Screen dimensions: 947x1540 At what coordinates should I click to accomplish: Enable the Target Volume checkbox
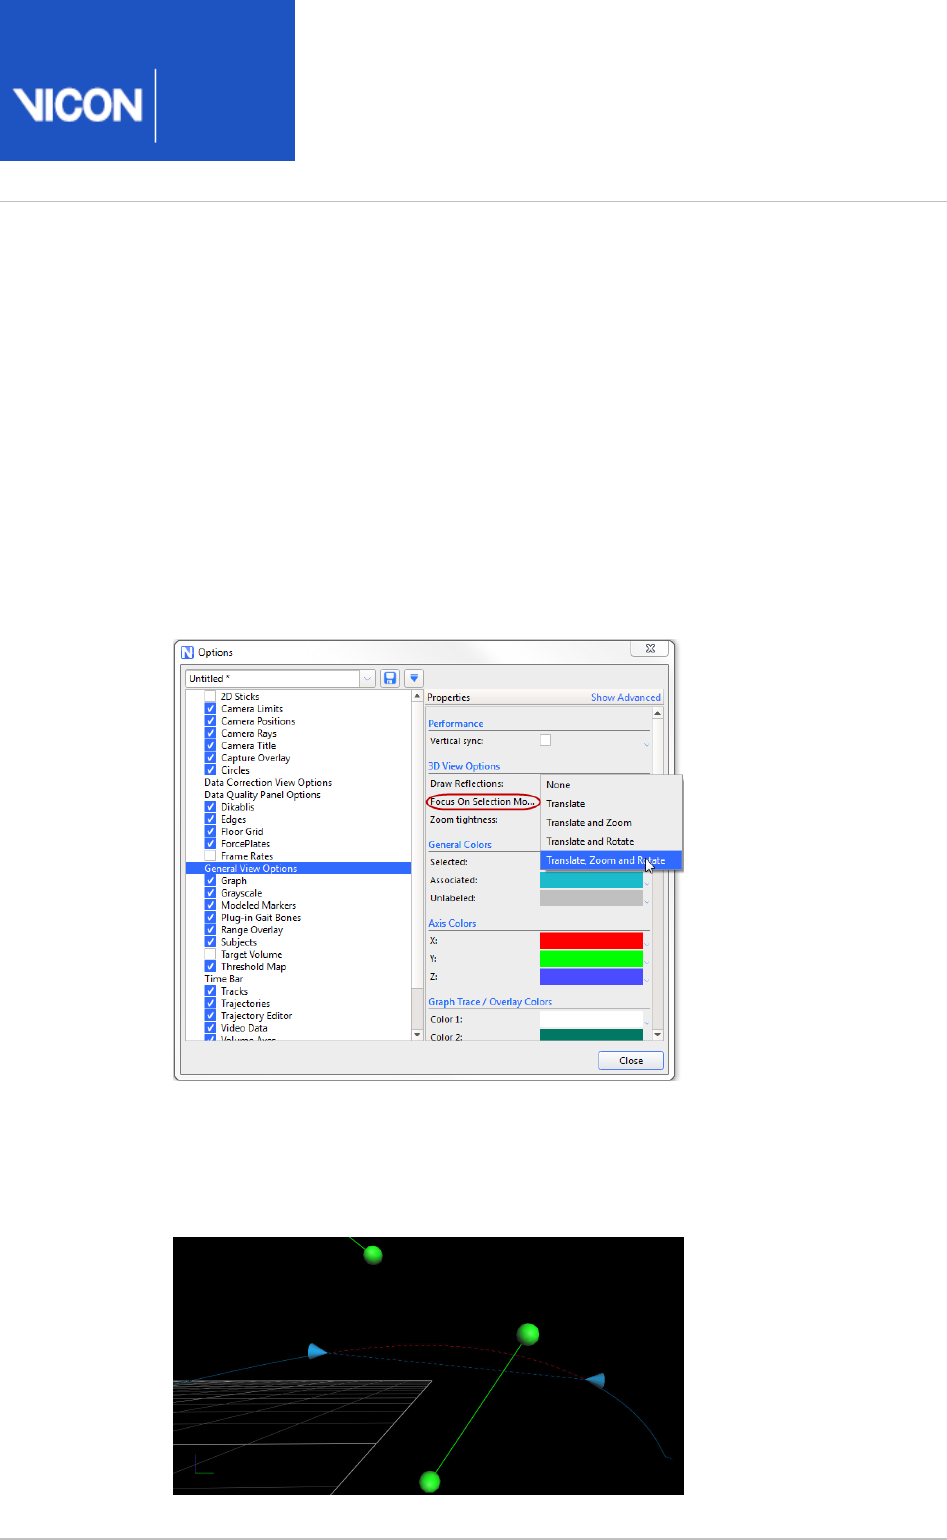(x=210, y=954)
